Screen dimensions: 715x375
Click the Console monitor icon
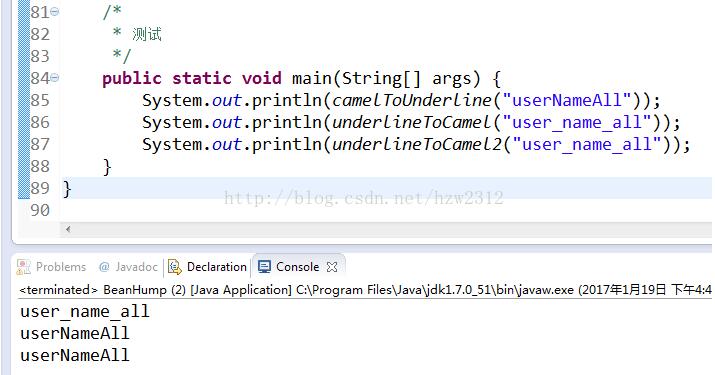pos(264,267)
